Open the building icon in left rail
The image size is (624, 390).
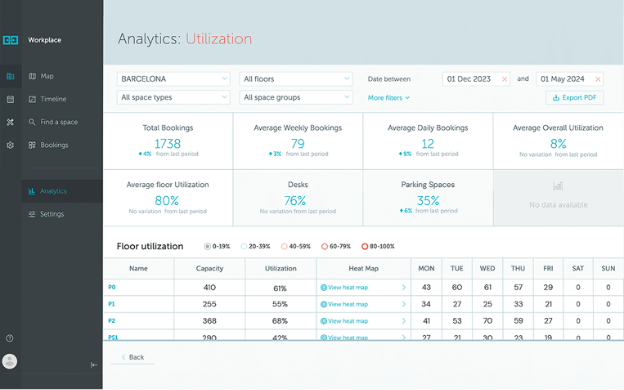coord(10,76)
